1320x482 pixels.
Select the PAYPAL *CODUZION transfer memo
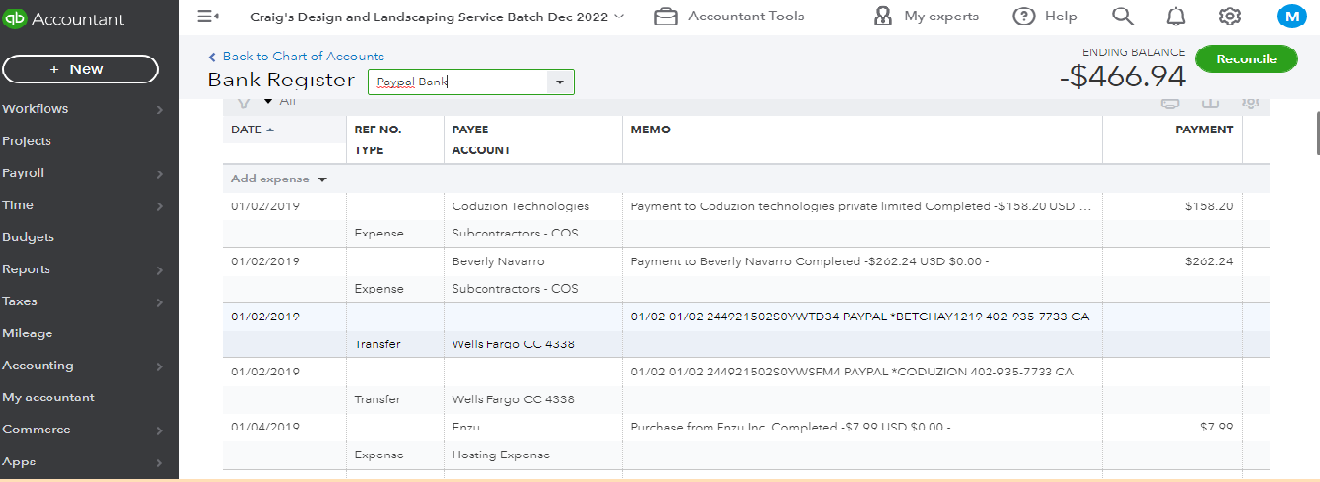click(852, 372)
